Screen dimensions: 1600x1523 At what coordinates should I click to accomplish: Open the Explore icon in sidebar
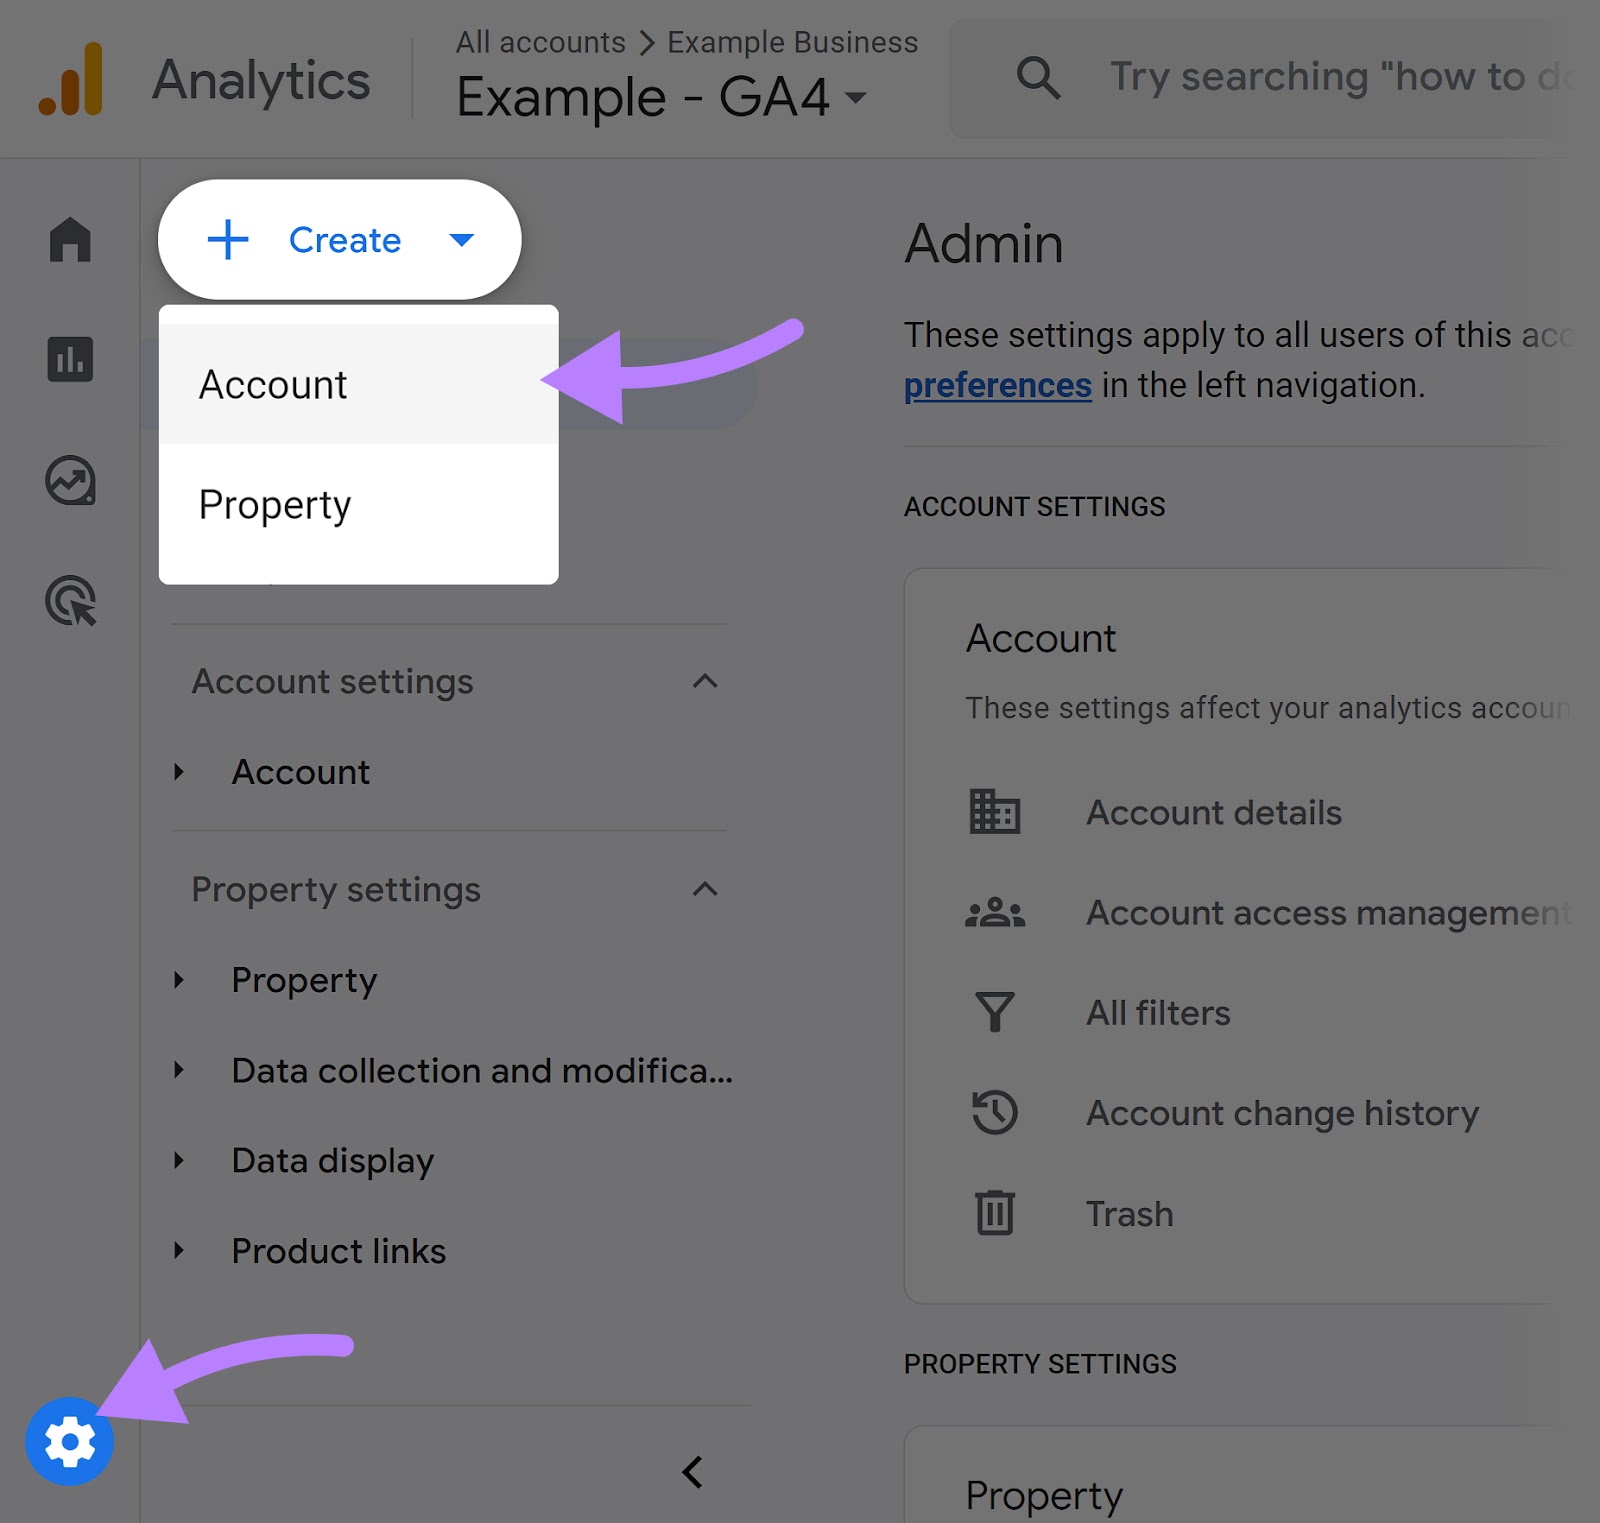[x=70, y=480]
